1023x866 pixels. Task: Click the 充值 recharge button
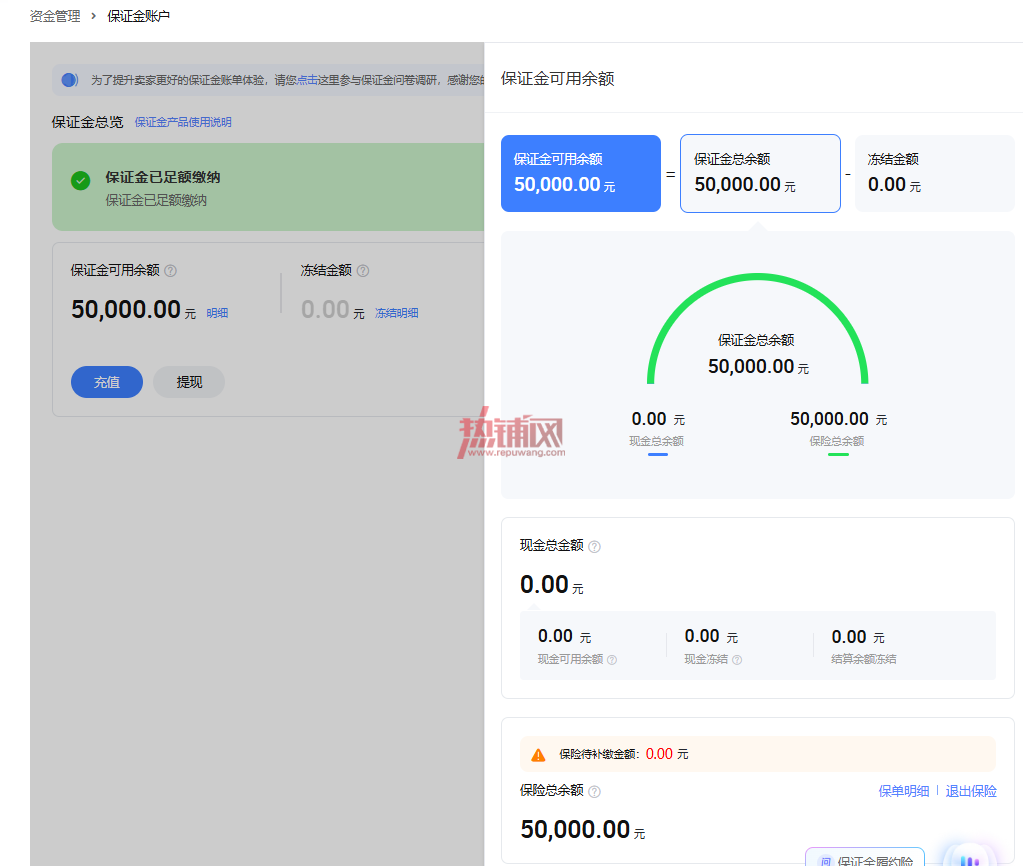tap(107, 382)
